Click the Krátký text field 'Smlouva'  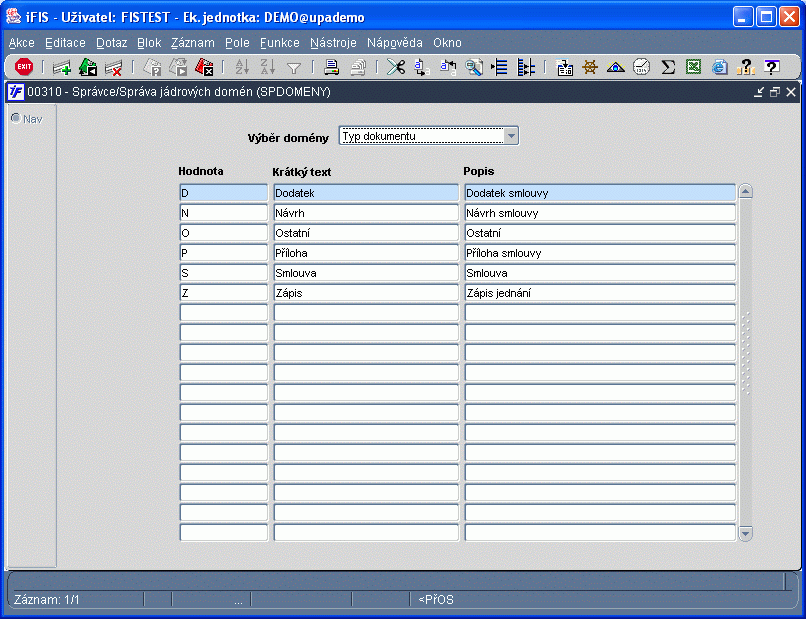pos(366,273)
